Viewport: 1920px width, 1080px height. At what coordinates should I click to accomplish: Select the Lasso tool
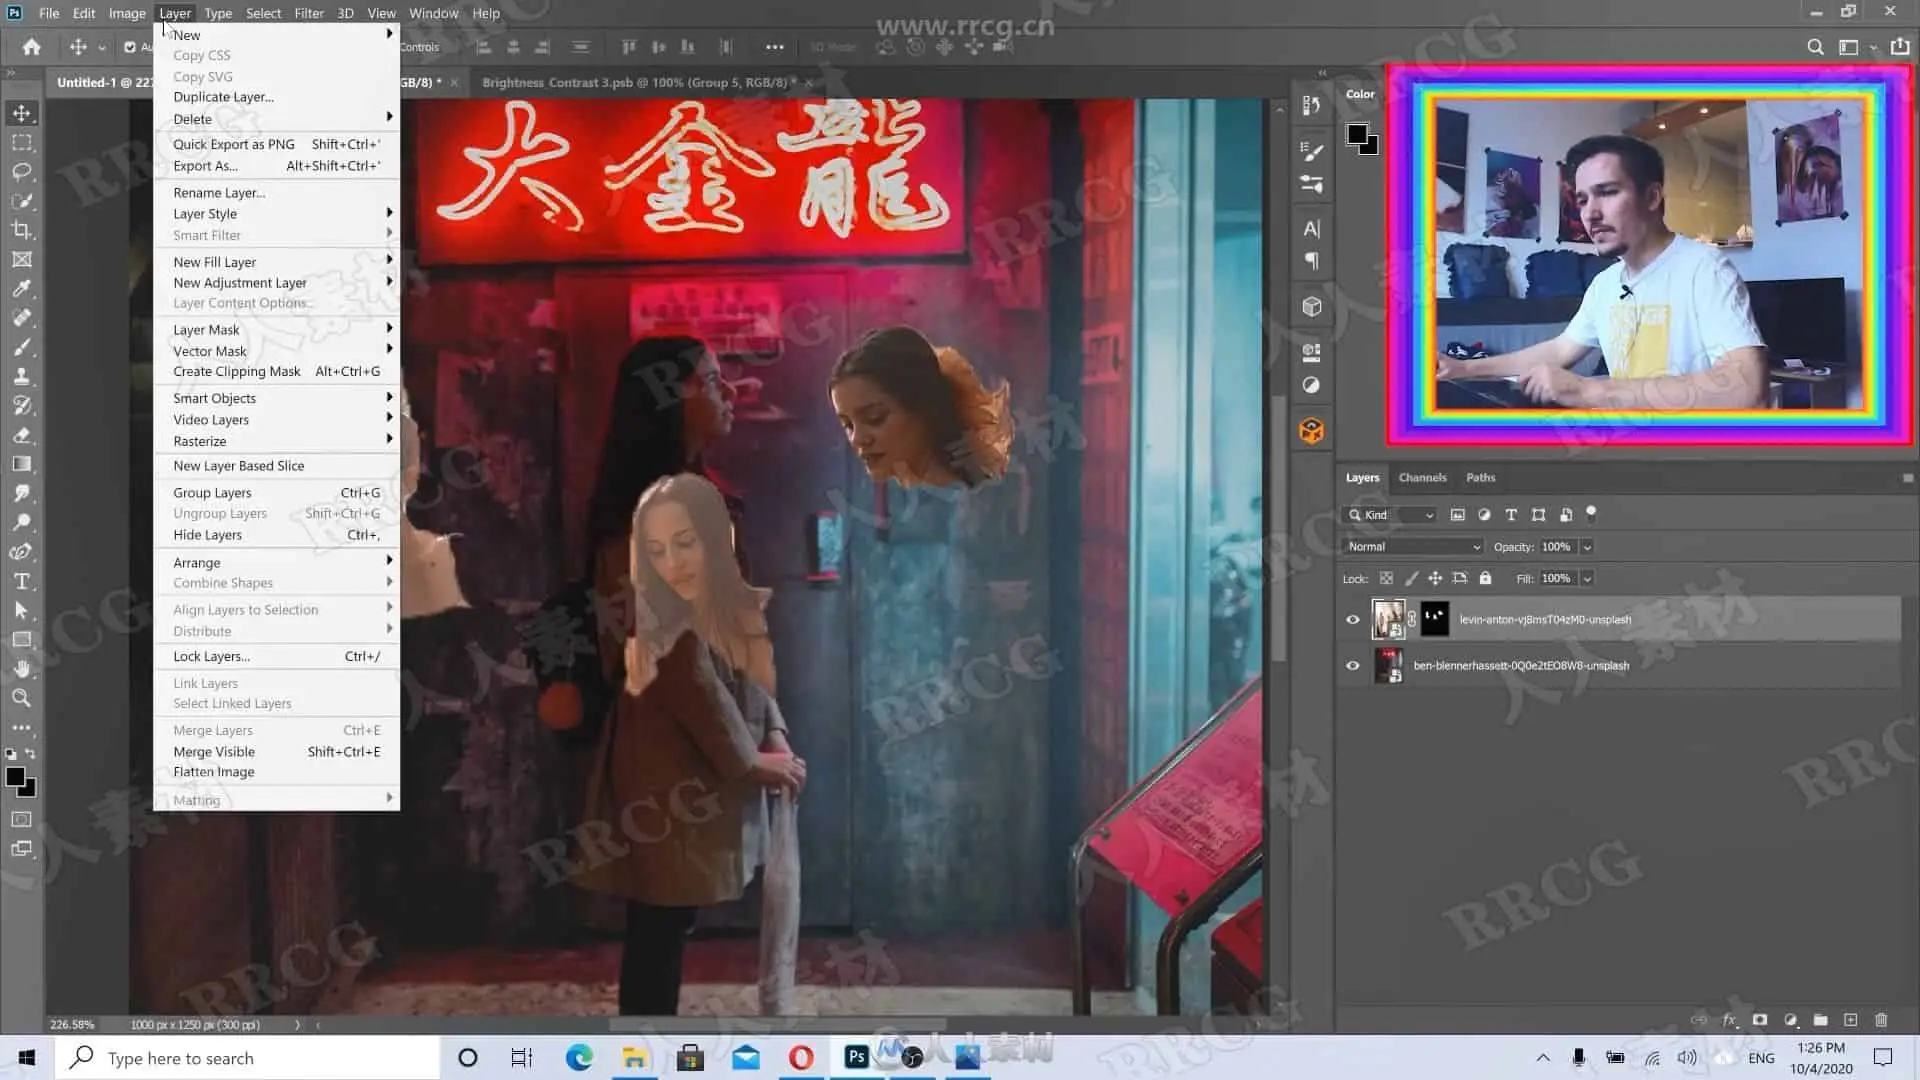pyautogui.click(x=22, y=171)
